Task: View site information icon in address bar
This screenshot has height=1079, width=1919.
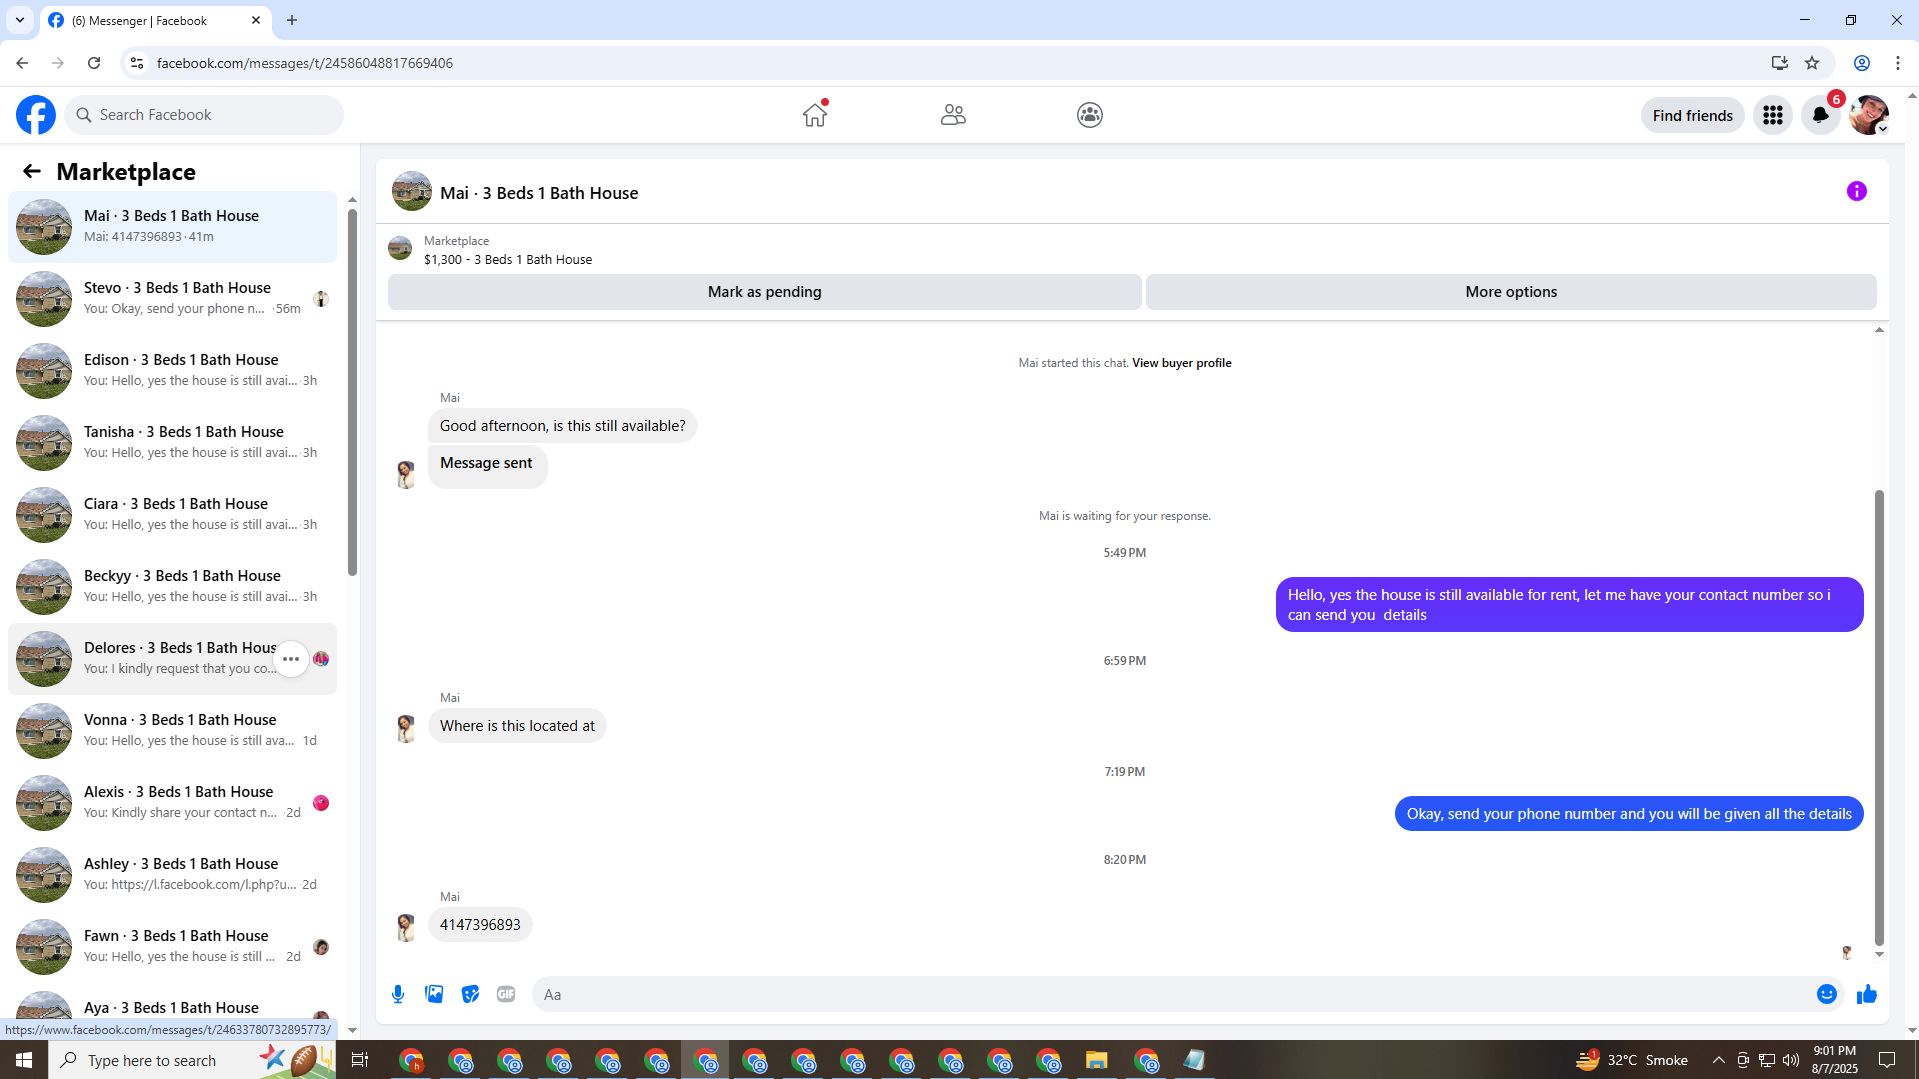Action: tap(137, 63)
